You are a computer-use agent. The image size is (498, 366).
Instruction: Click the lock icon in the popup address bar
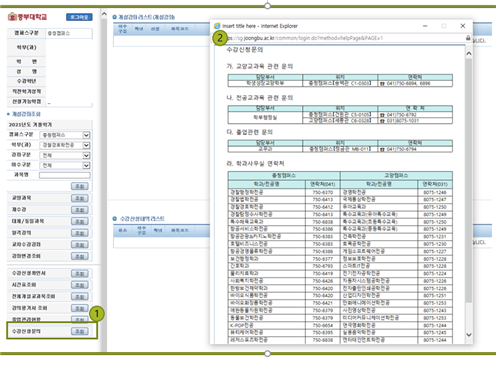[468, 38]
